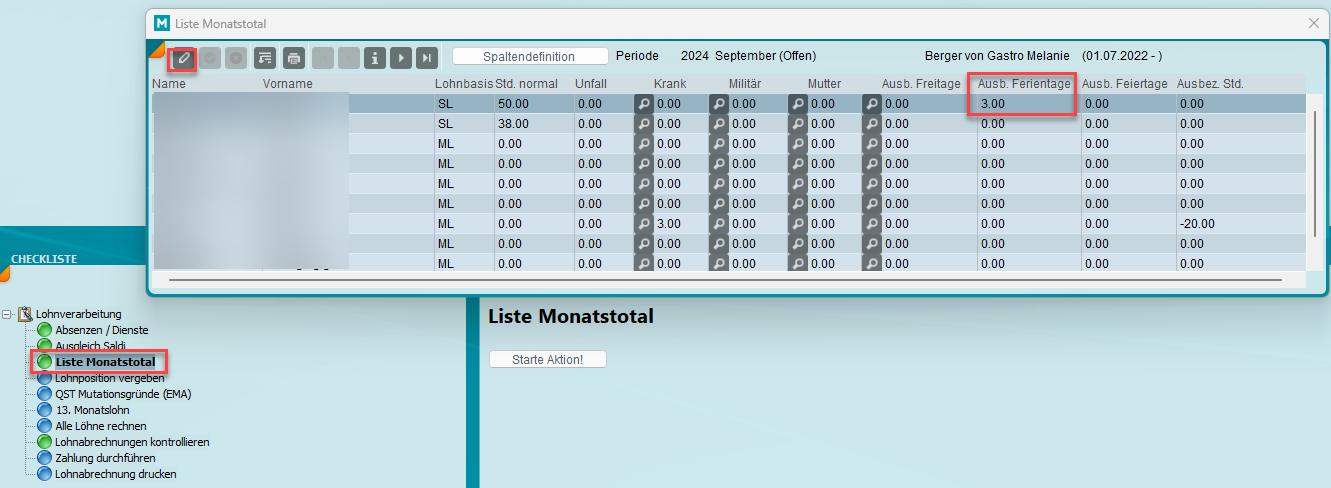Screen dimensions: 1331x488
Task: Click the list sort icon beside printer
Action: (264, 58)
